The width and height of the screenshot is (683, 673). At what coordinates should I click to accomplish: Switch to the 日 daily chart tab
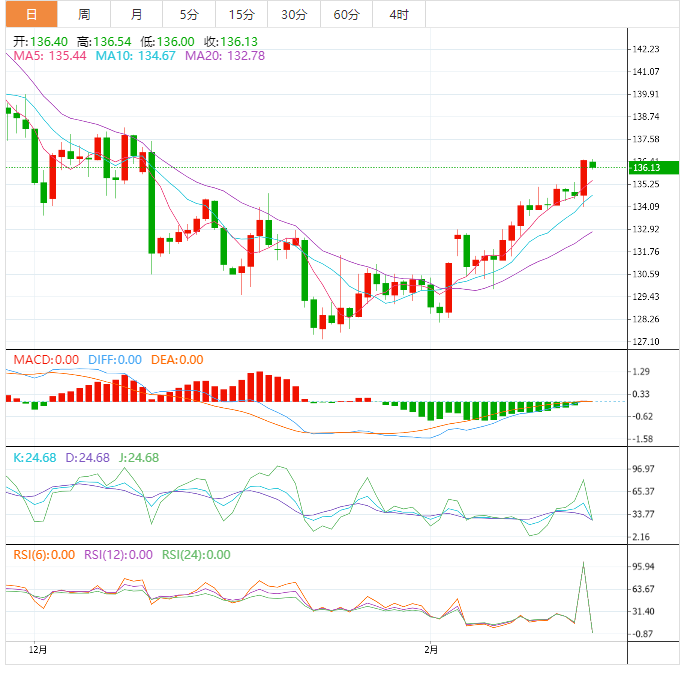(31, 14)
